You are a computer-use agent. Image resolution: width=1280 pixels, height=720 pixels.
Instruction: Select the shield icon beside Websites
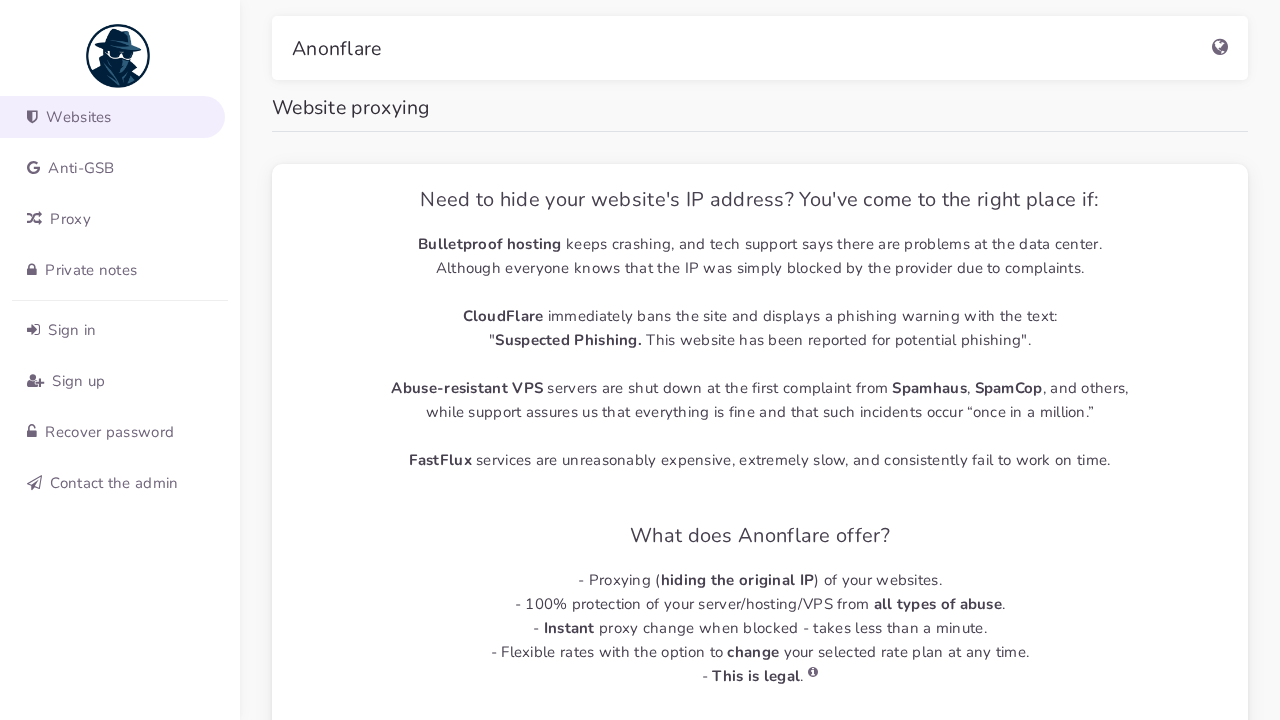(x=33, y=117)
